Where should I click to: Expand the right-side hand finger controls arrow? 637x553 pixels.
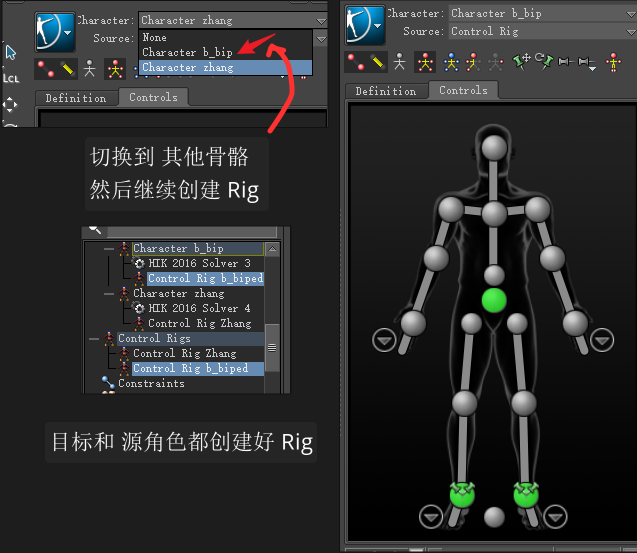[601, 340]
